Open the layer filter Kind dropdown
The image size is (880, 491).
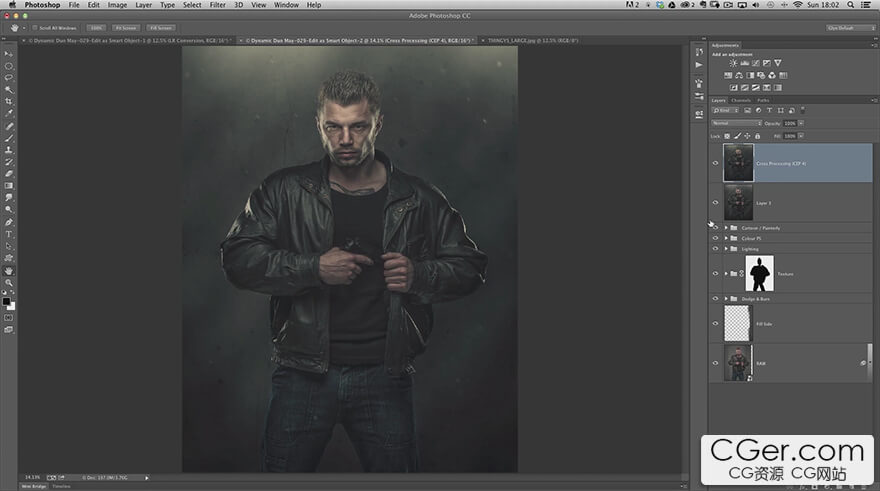pyautogui.click(x=726, y=111)
